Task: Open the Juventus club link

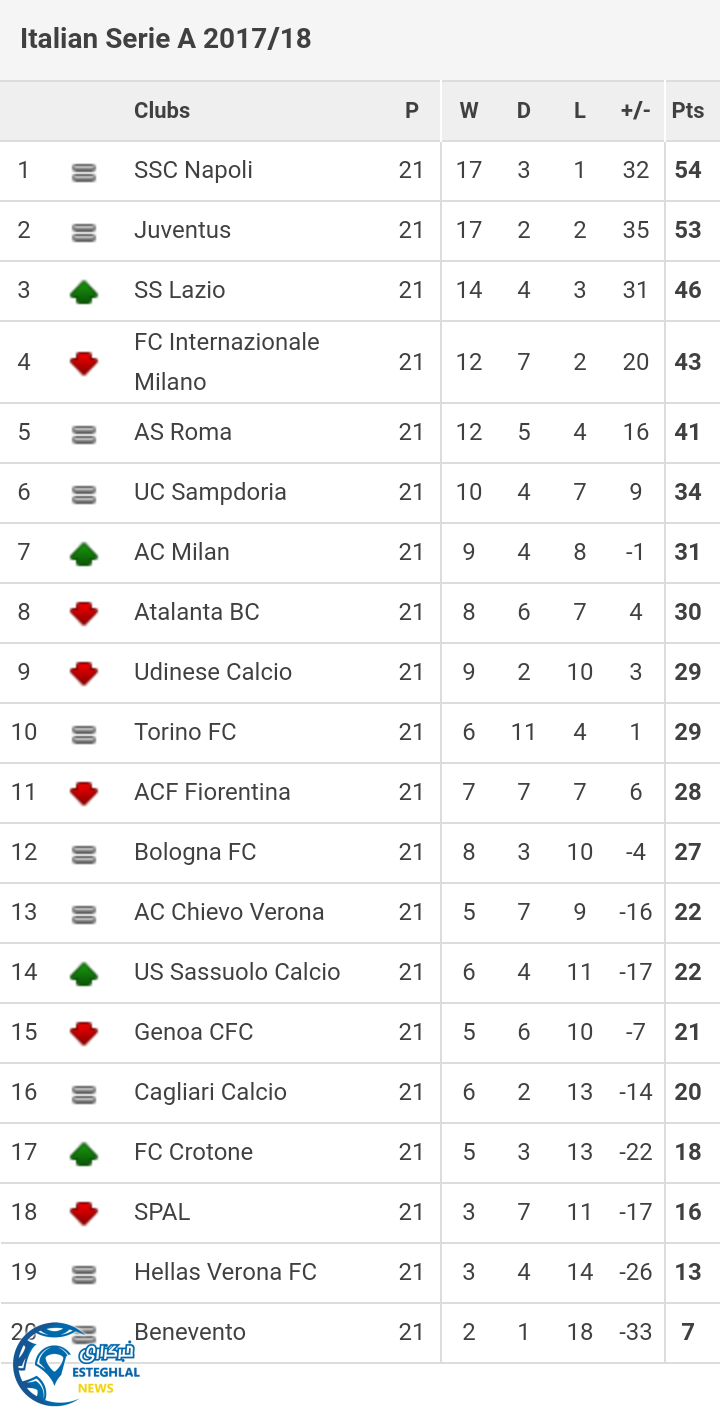Action: tap(182, 230)
